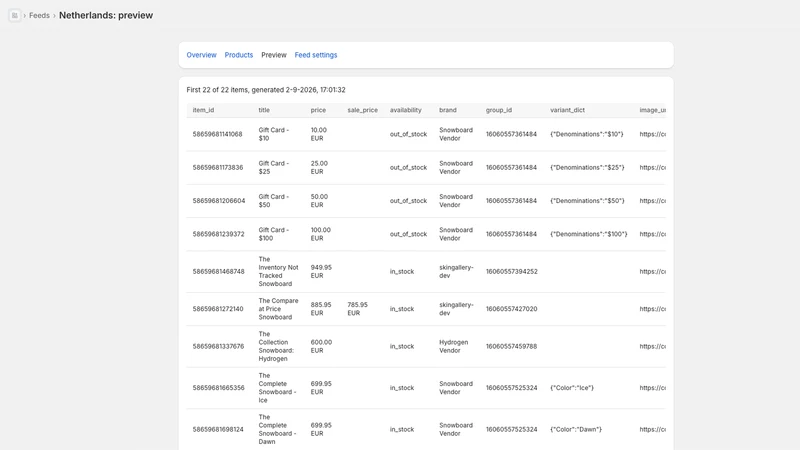Select item ID 58659681698124
This screenshot has height=450, width=800.
click(x=218, y=430)
